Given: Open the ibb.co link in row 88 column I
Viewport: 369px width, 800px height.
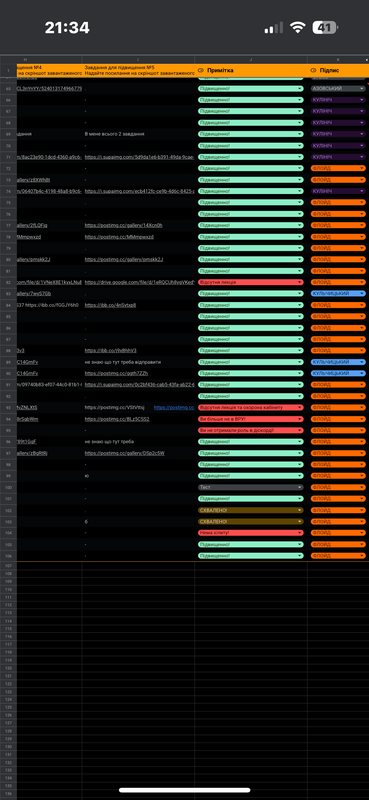Looking at the screenshot, I should click(x=110, y=351).
